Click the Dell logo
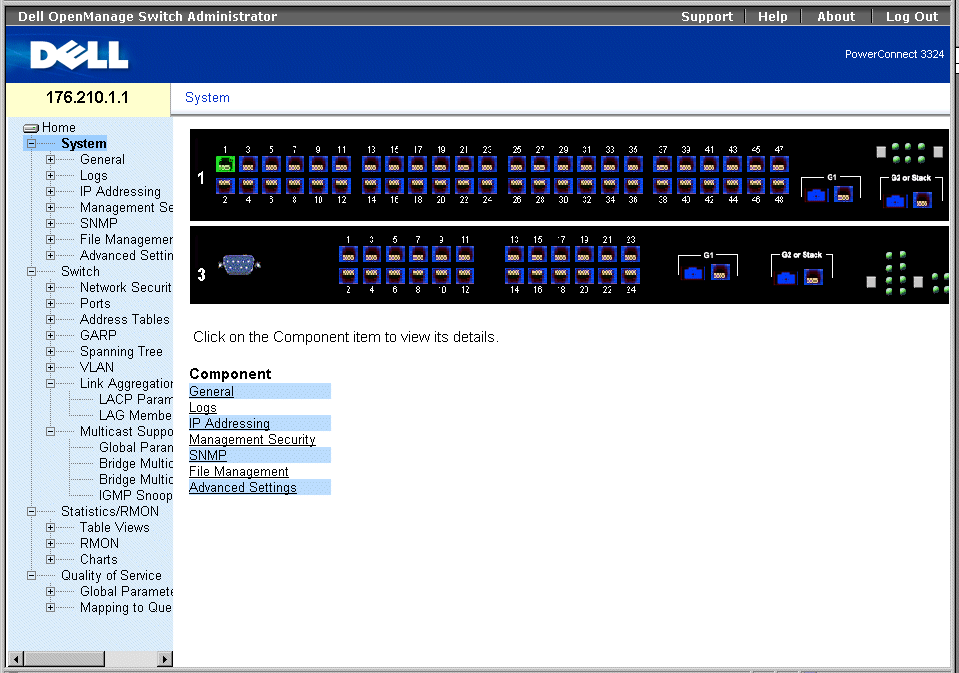959x673 pixels. coord(80,55)
